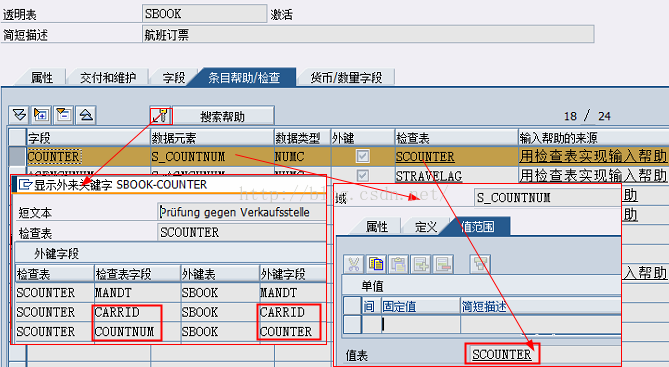Click the COUNTER foreign key field cell
The image size is (669, 367).
coord(292,332)
